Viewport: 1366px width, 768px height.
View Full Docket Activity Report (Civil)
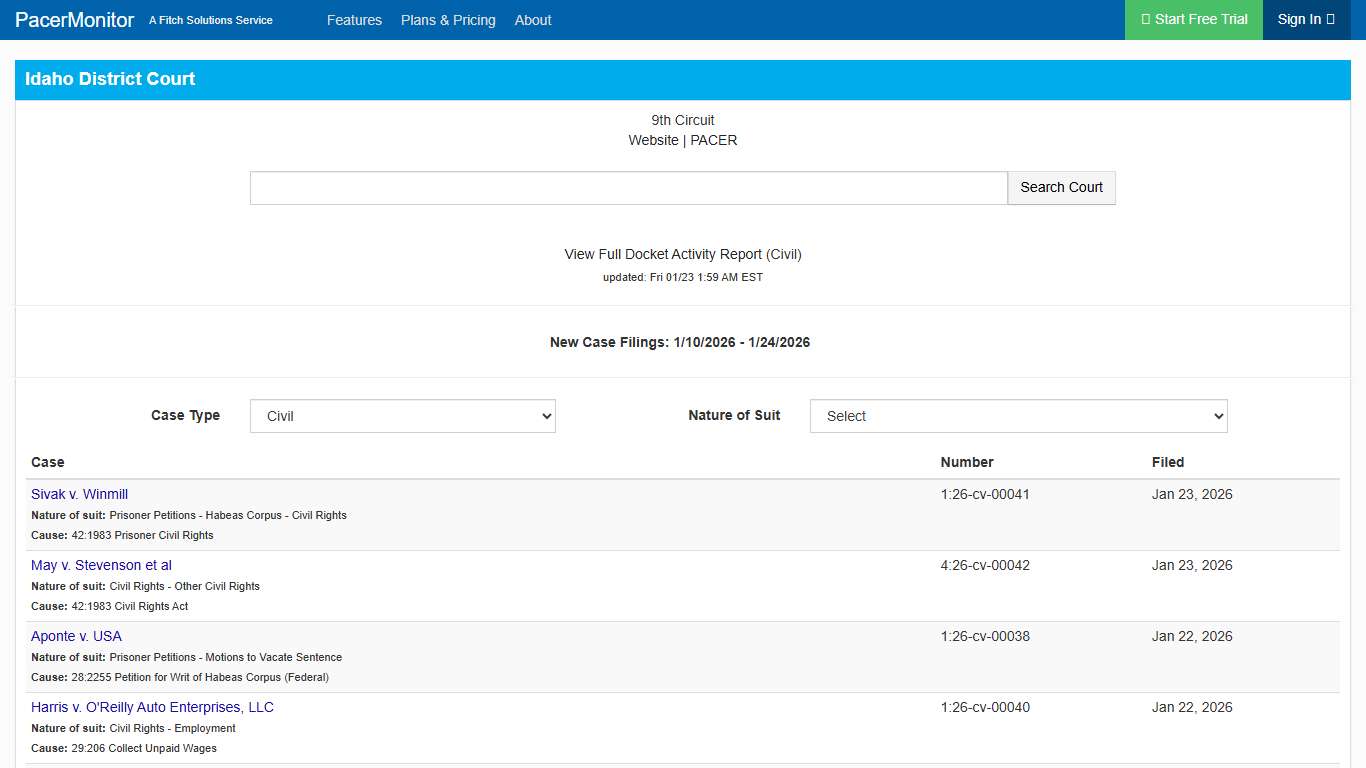(683, 254)
